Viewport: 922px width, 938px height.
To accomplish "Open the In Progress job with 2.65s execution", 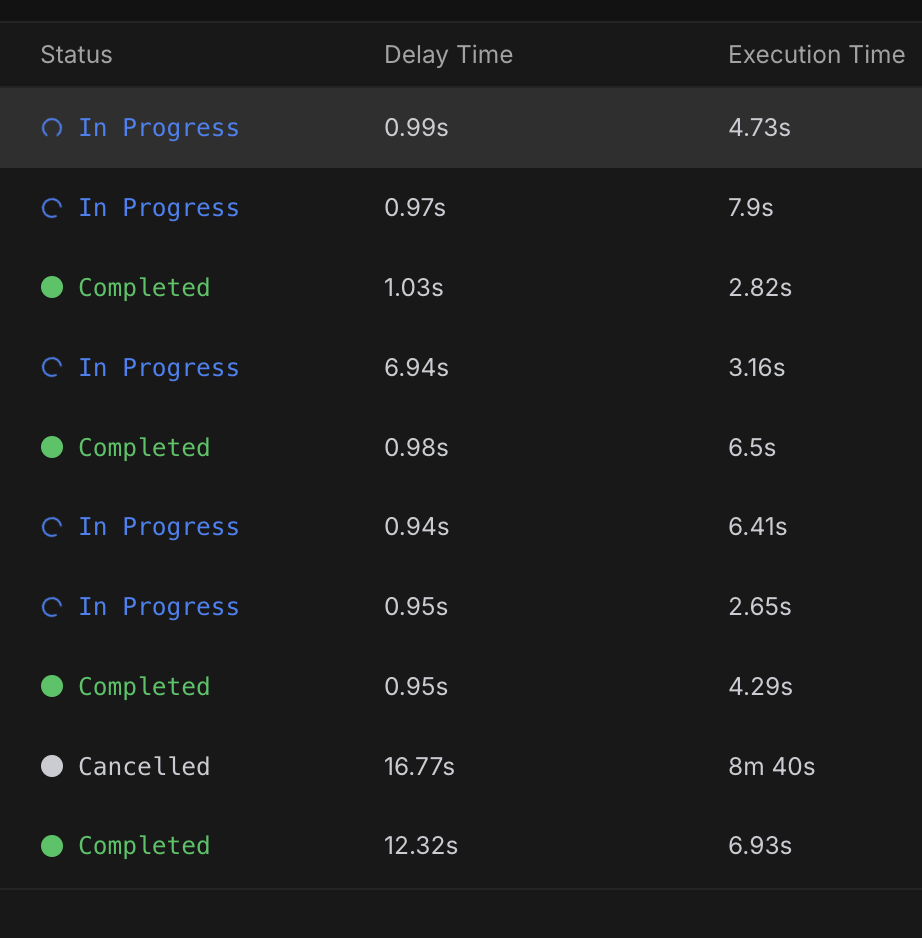I will (461, 607).
